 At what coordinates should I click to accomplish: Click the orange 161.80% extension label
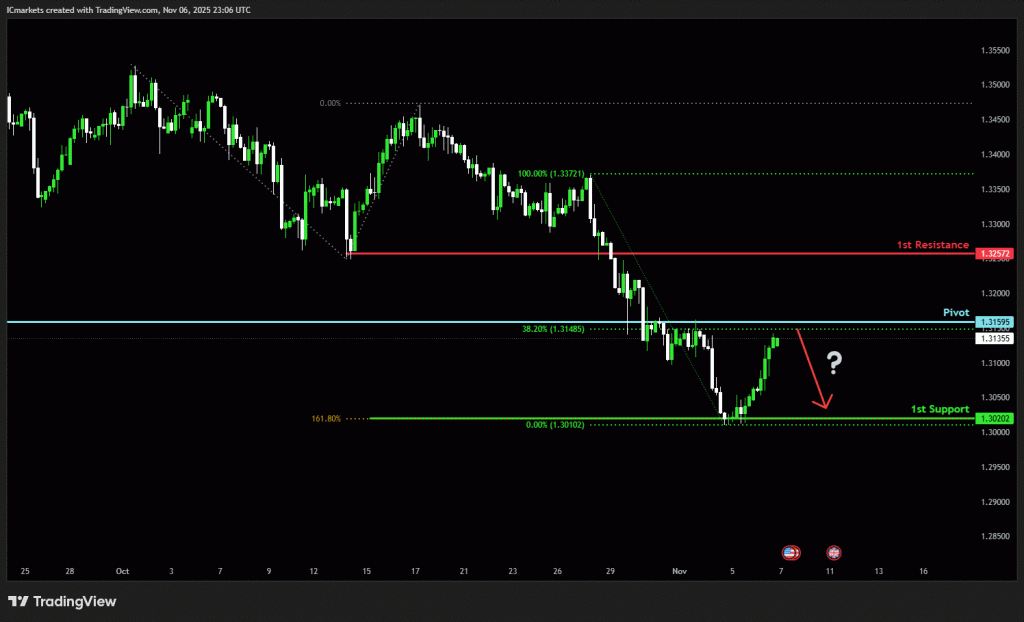click(326, 419)
